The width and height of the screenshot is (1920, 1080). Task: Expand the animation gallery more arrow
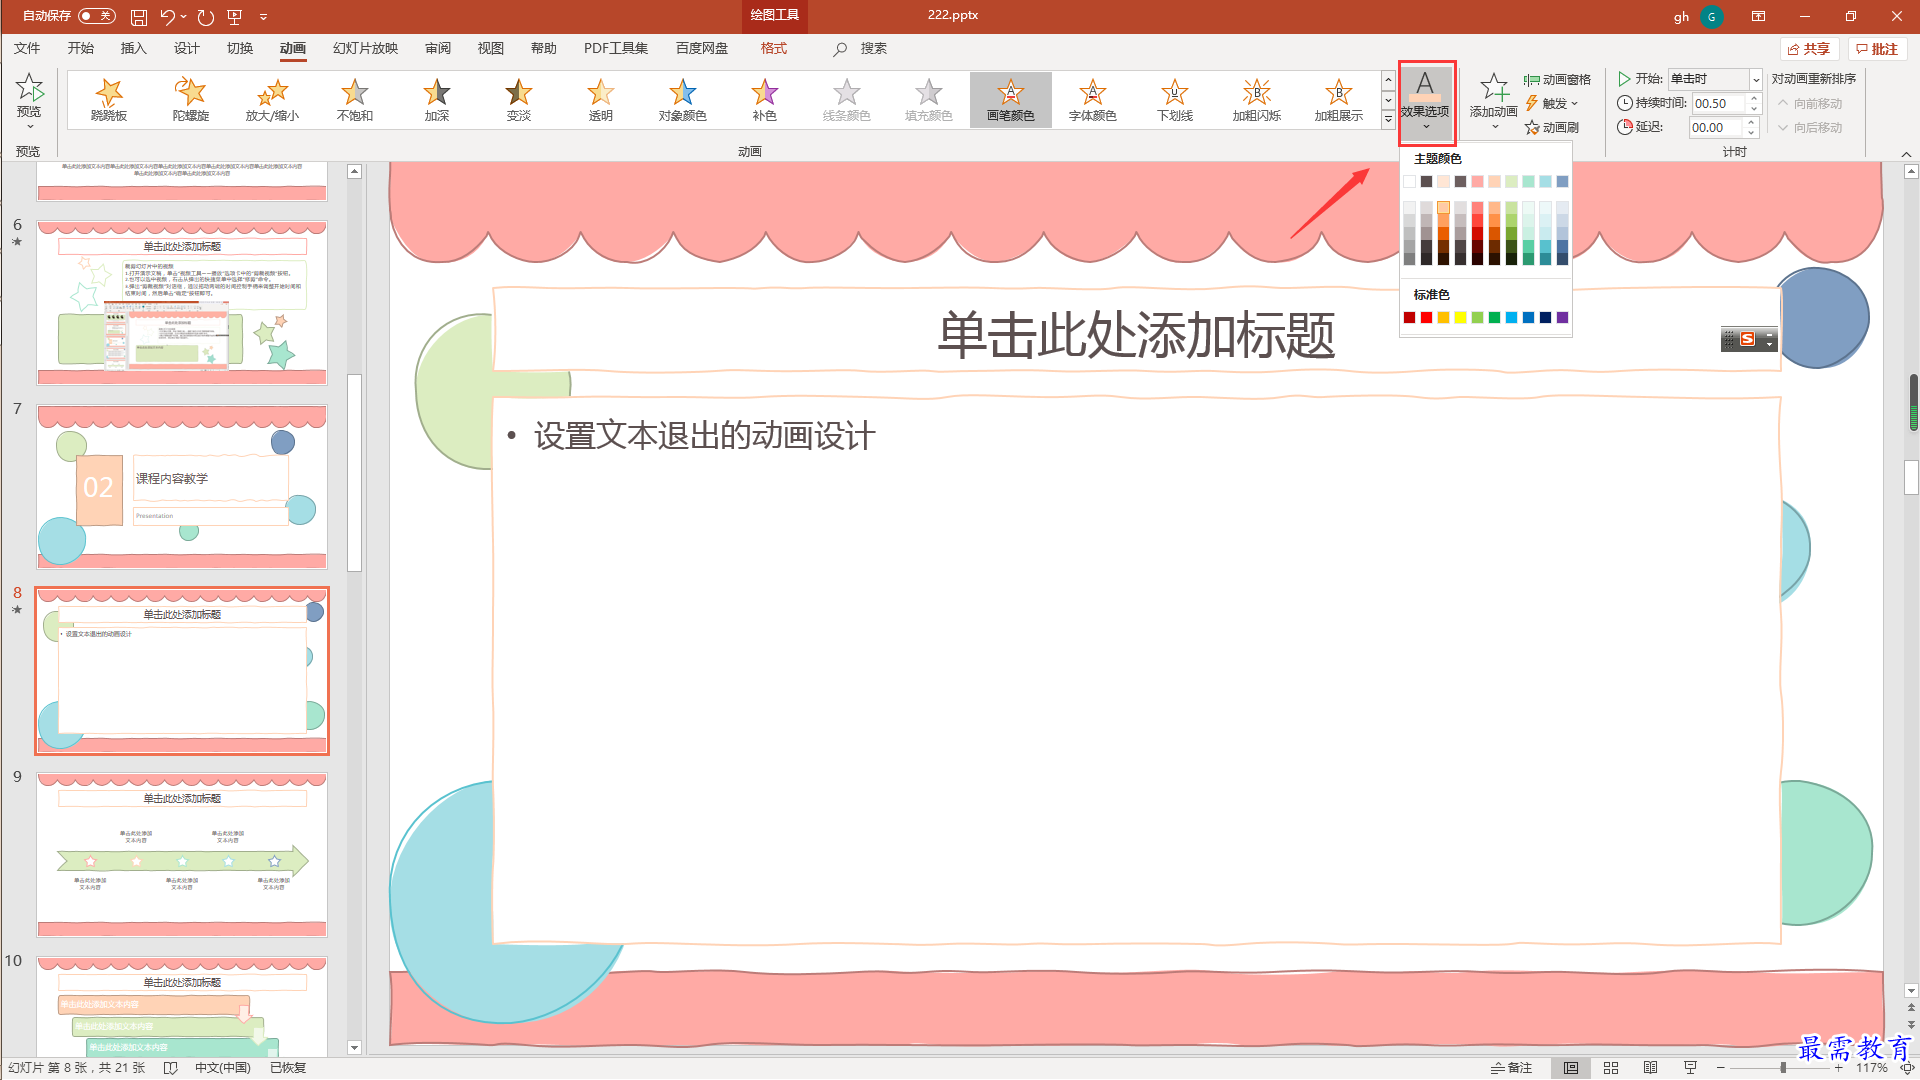coord(1388,120)
